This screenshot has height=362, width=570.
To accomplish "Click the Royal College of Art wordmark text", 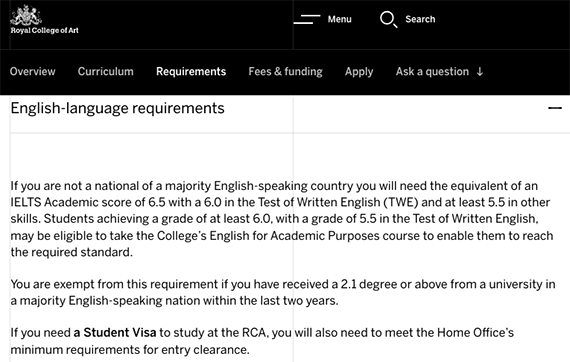I will [x=44, y=31].
